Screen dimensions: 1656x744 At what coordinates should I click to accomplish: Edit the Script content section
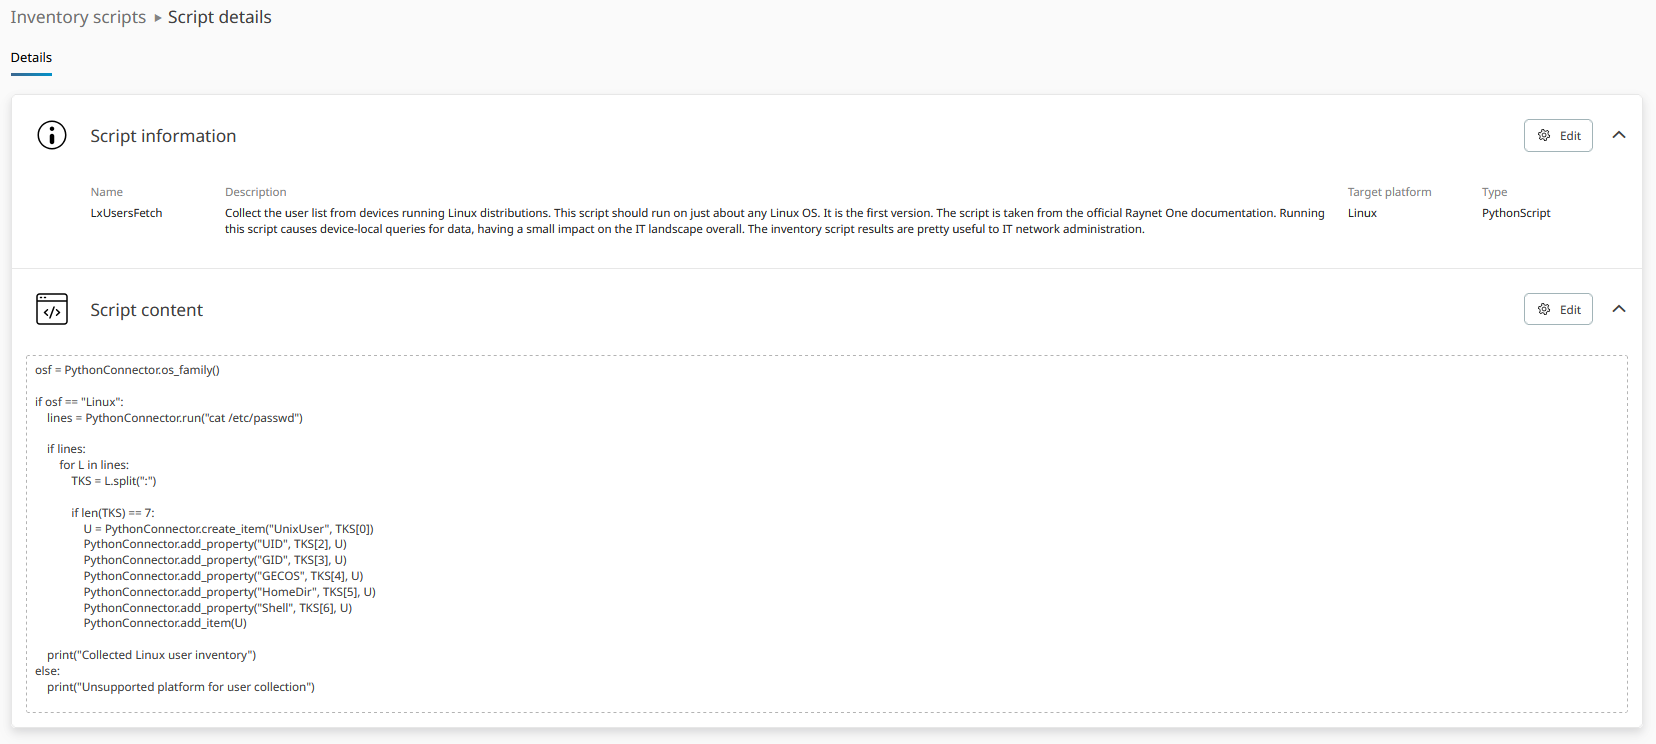1558,309
